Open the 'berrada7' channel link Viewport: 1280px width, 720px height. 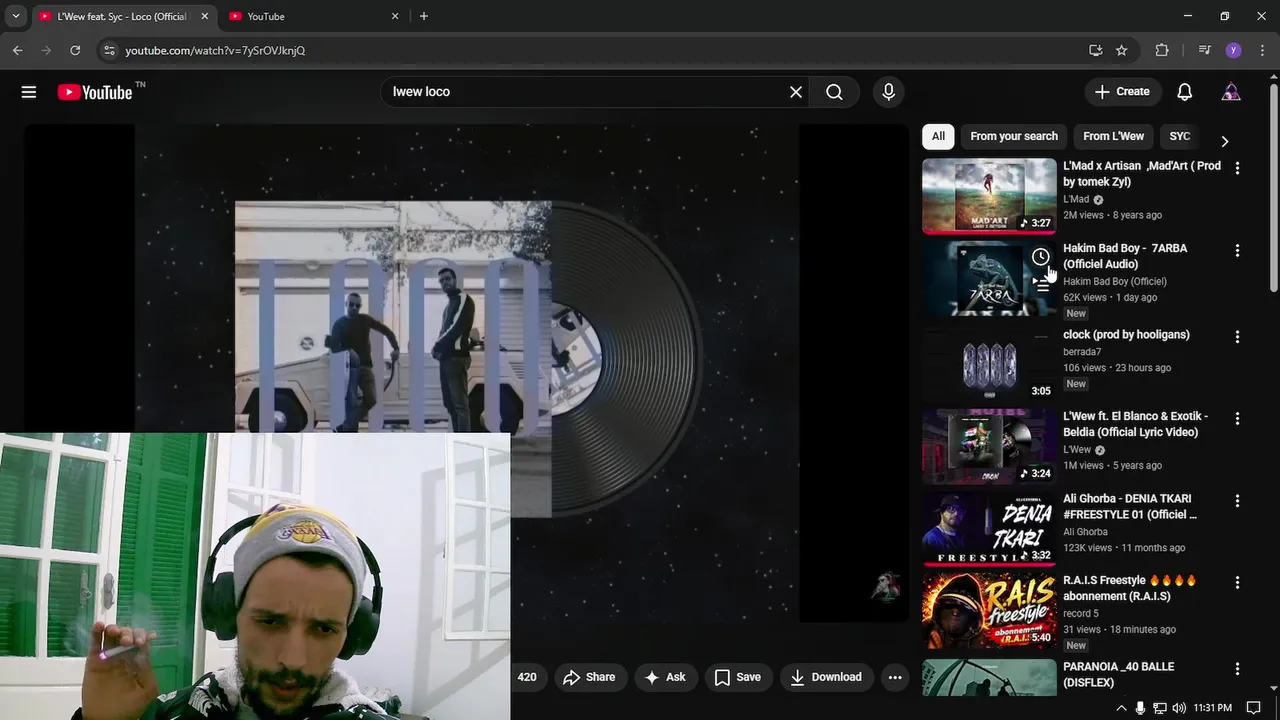pos(1082,352)
